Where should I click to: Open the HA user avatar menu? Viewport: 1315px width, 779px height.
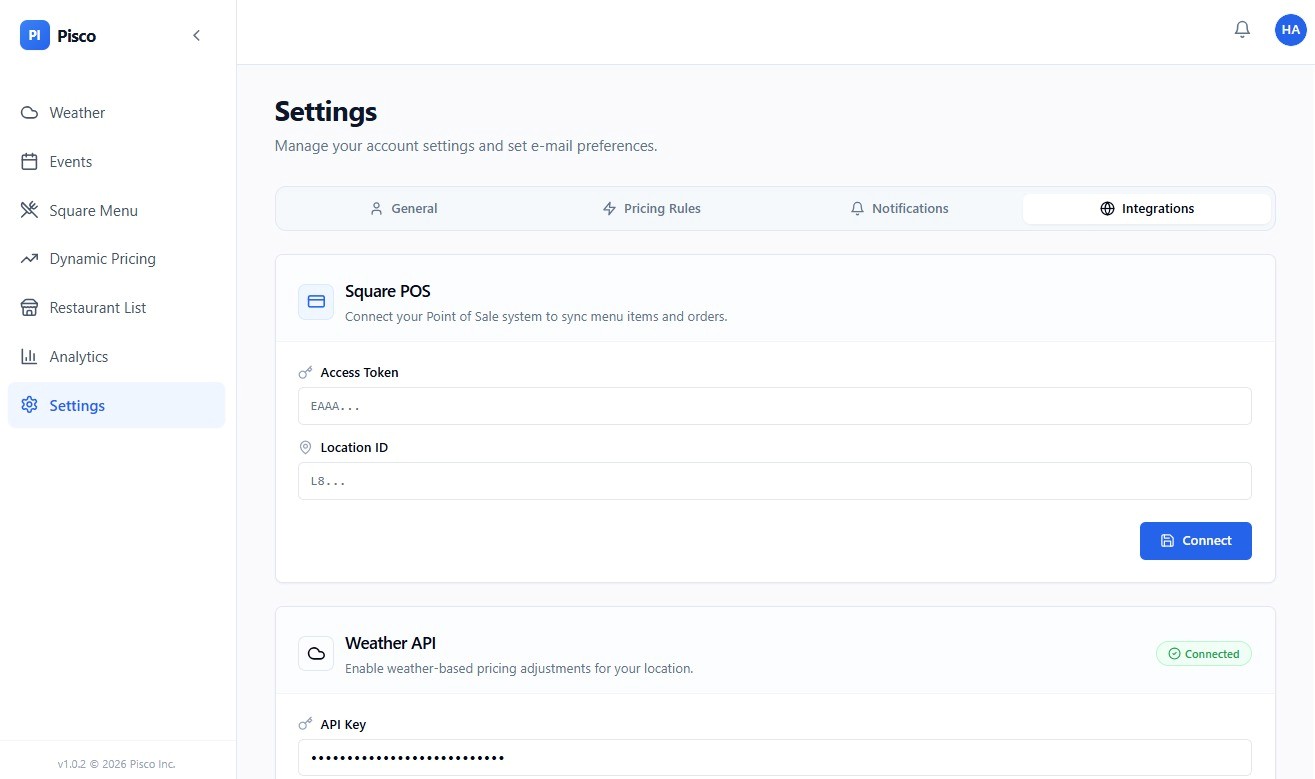(x=1290, y=30)
